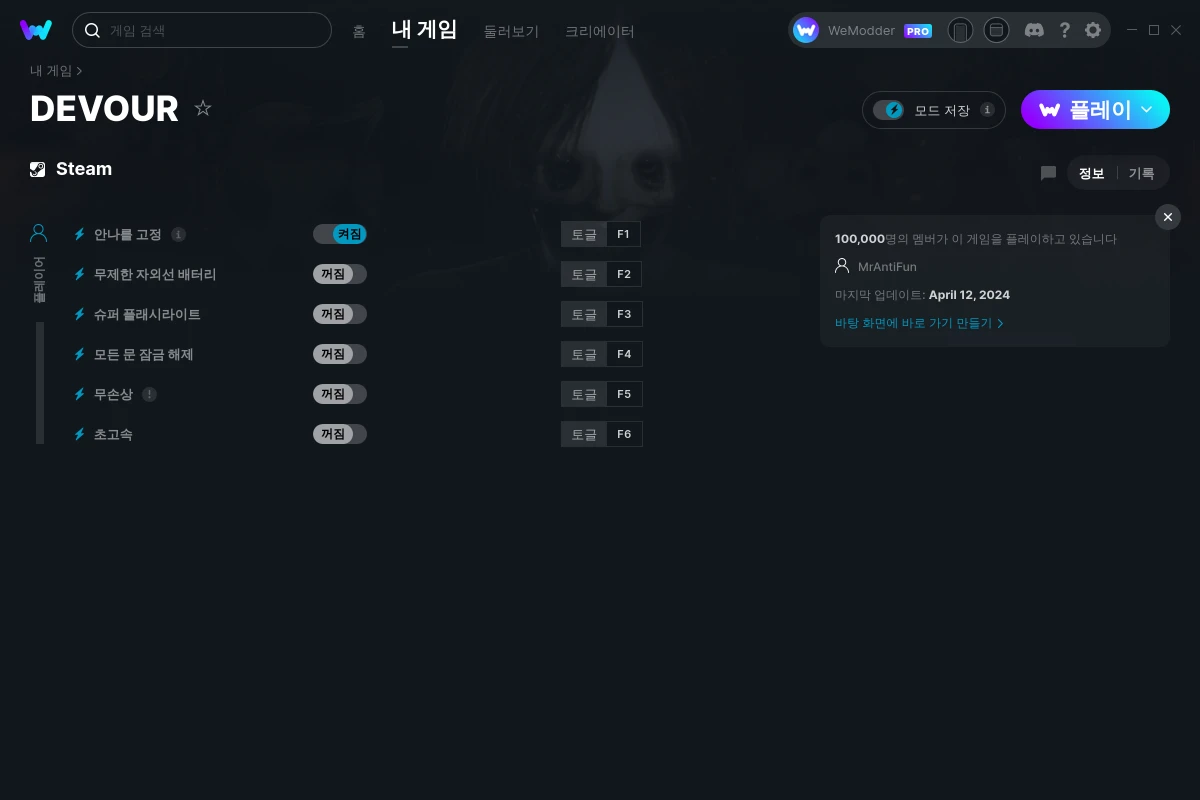Switch to the 둘러보기 tab
Image resolution: width=1200 pixels, height=800 pixels.
[511, 31]
